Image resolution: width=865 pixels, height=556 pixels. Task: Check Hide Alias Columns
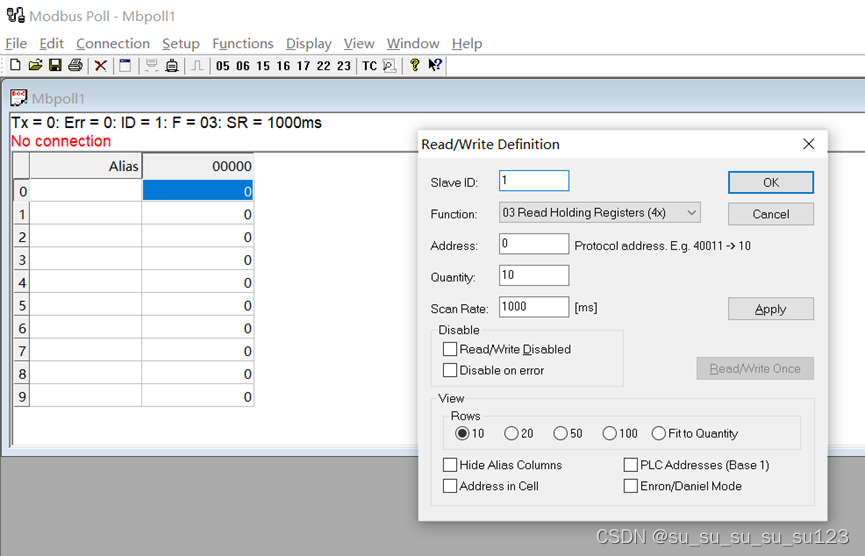(450, 465)
